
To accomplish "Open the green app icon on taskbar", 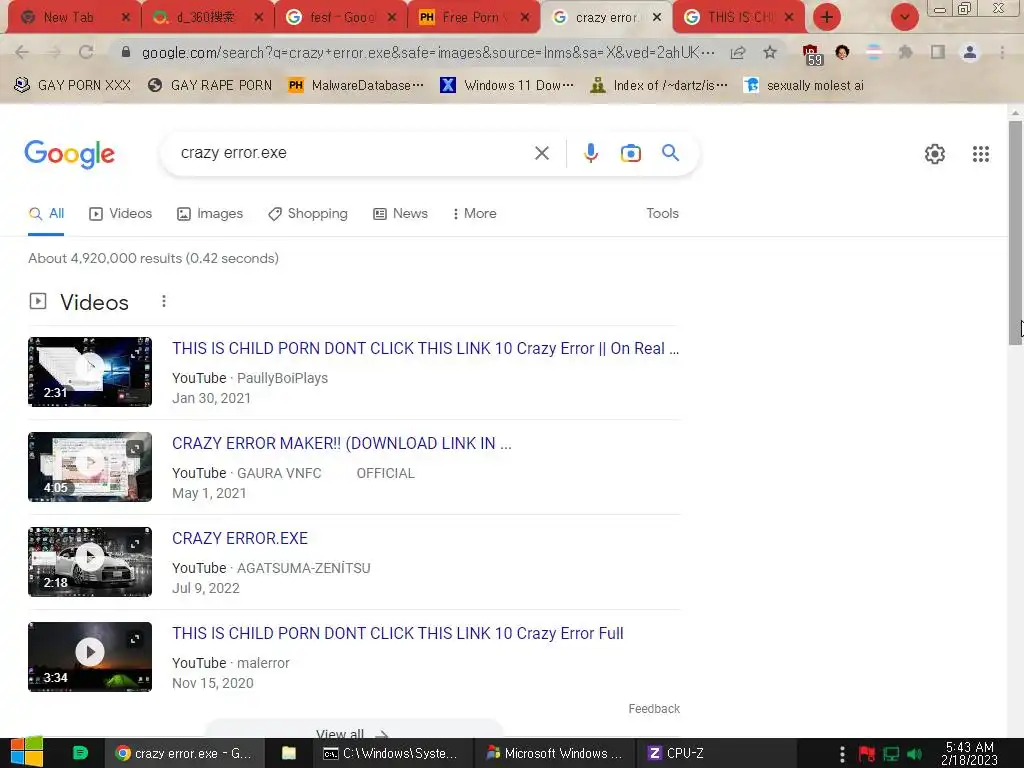I will 80,753.
